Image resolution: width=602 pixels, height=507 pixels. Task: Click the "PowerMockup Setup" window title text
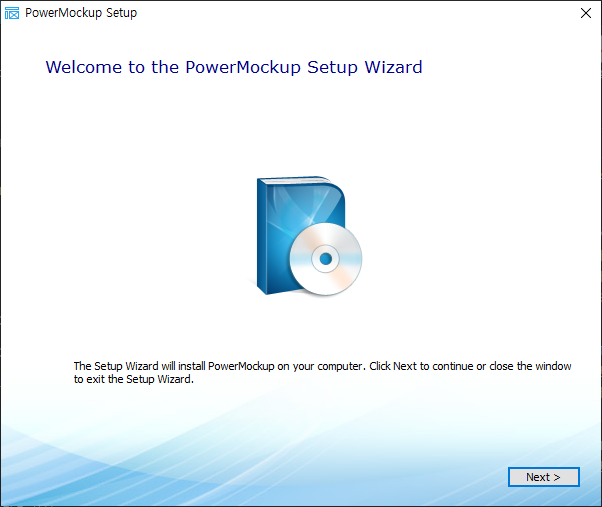[x=81, y=13]
